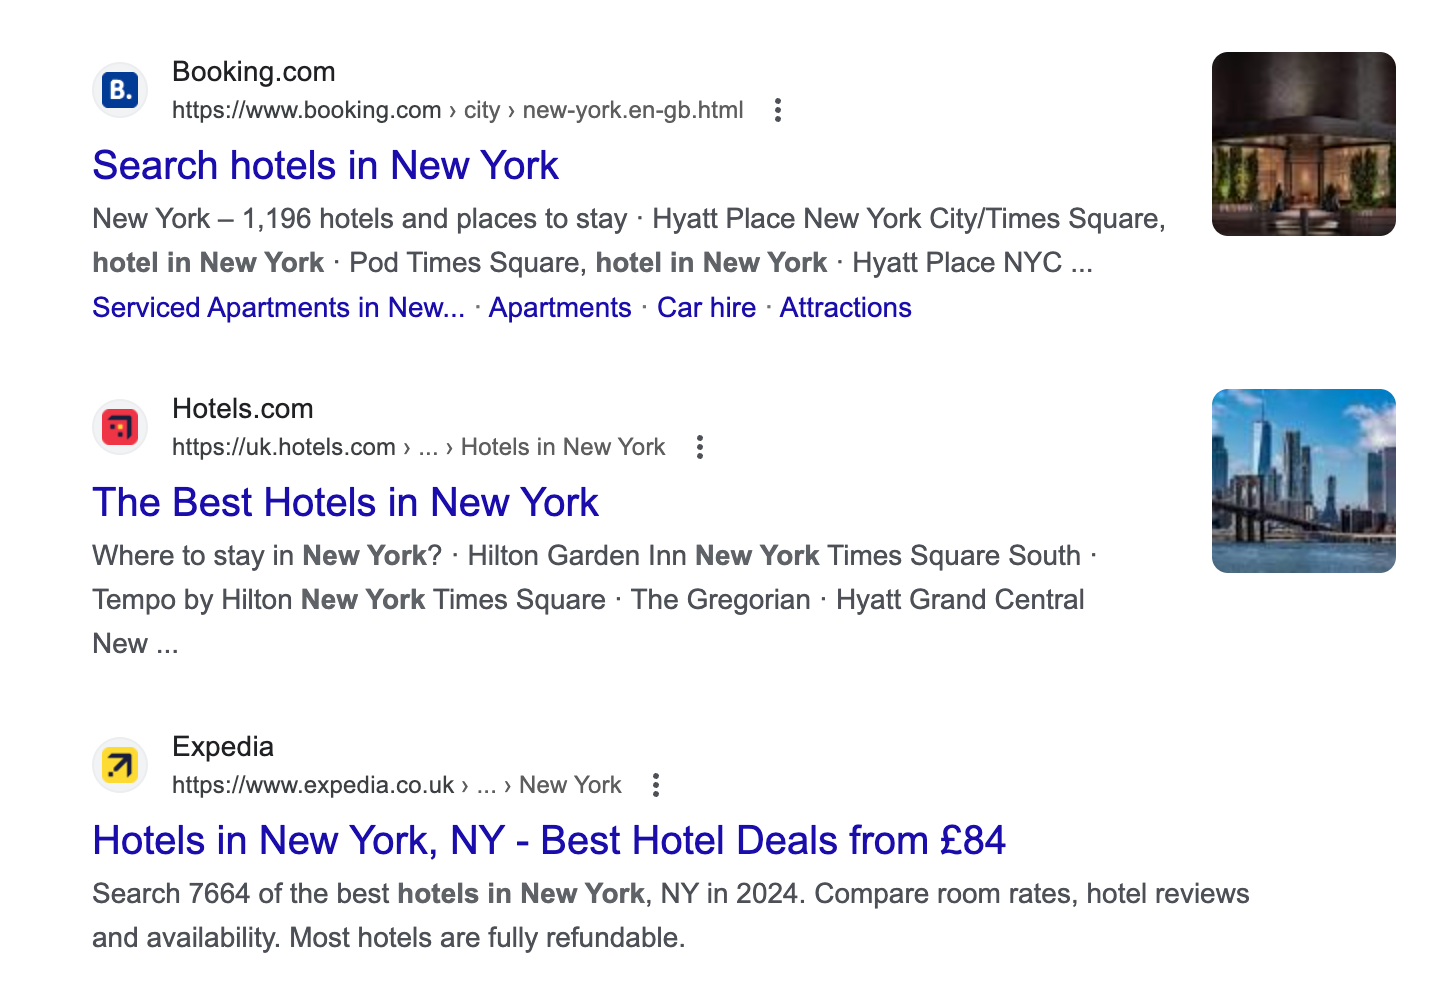Screen dimensions: 1444x990
Task: Click the New York skyline thumbnail
Action: click(1303, 481)
